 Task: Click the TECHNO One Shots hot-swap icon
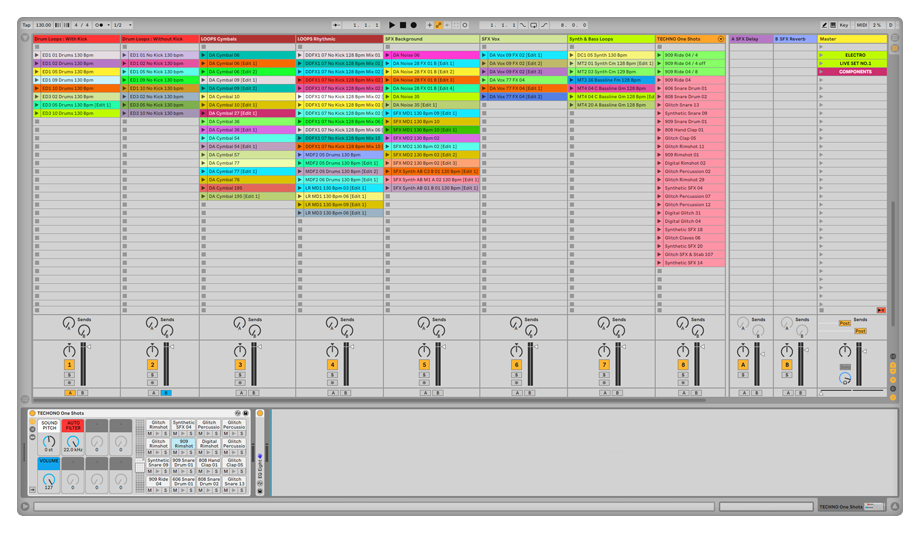pos(238,413)
